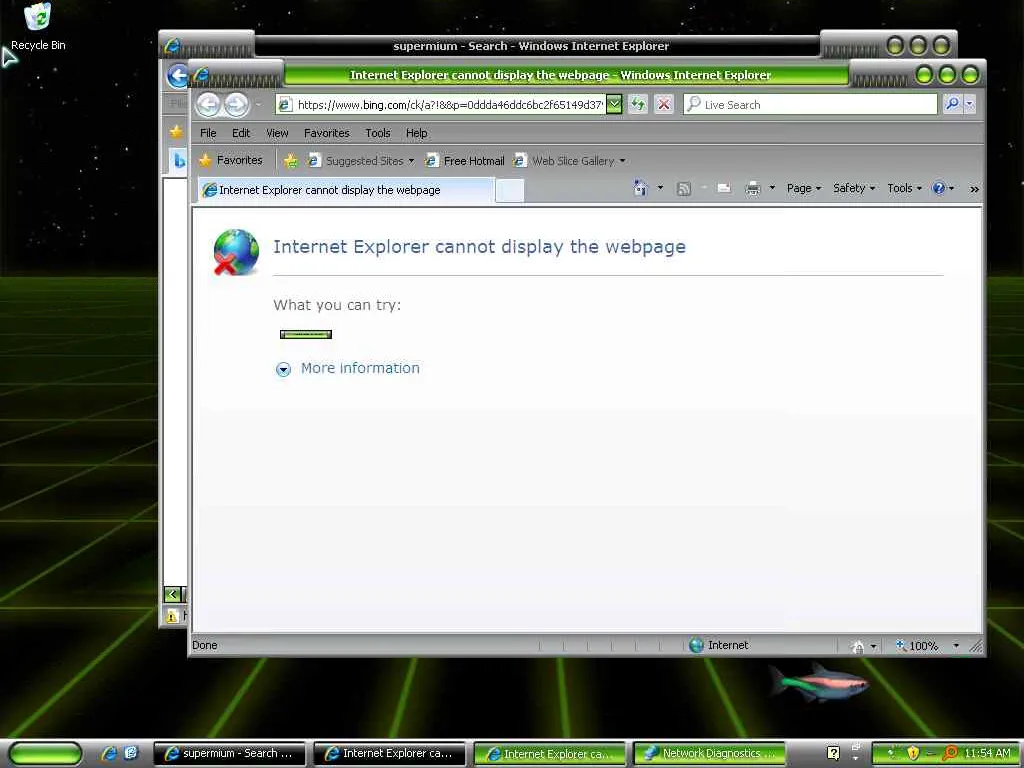The image size is (1024, 768).
Task: Open the Home button dropdown arrow
Action: (x=660, y=188)
